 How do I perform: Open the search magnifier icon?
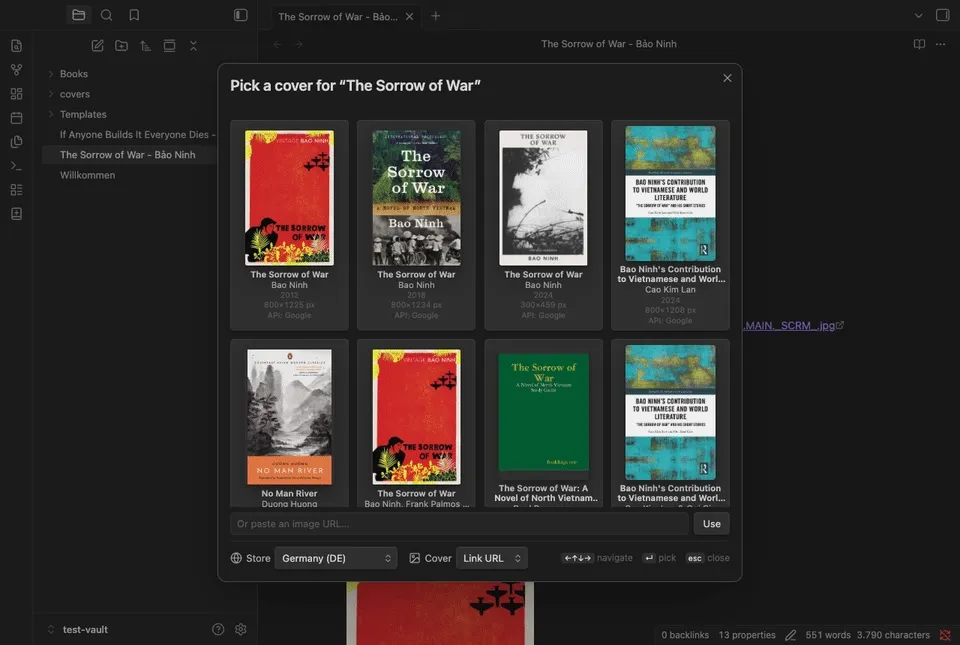(x=106, y=15)
